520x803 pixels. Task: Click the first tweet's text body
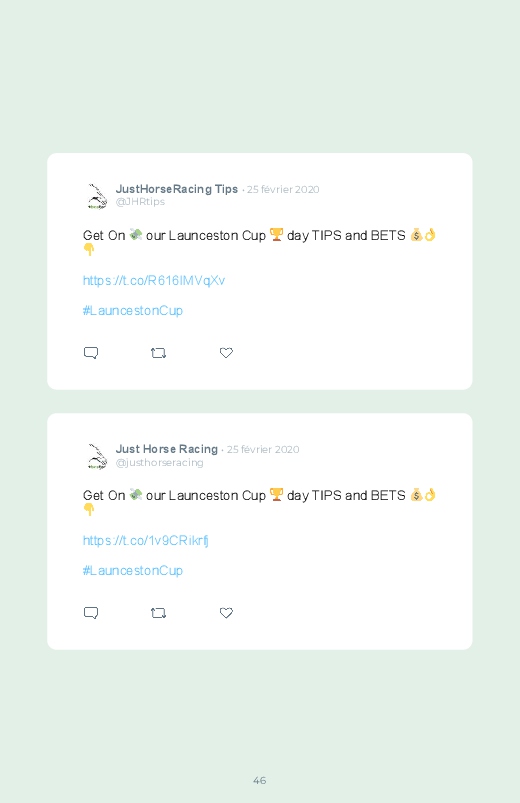click(x=259, y=242)
